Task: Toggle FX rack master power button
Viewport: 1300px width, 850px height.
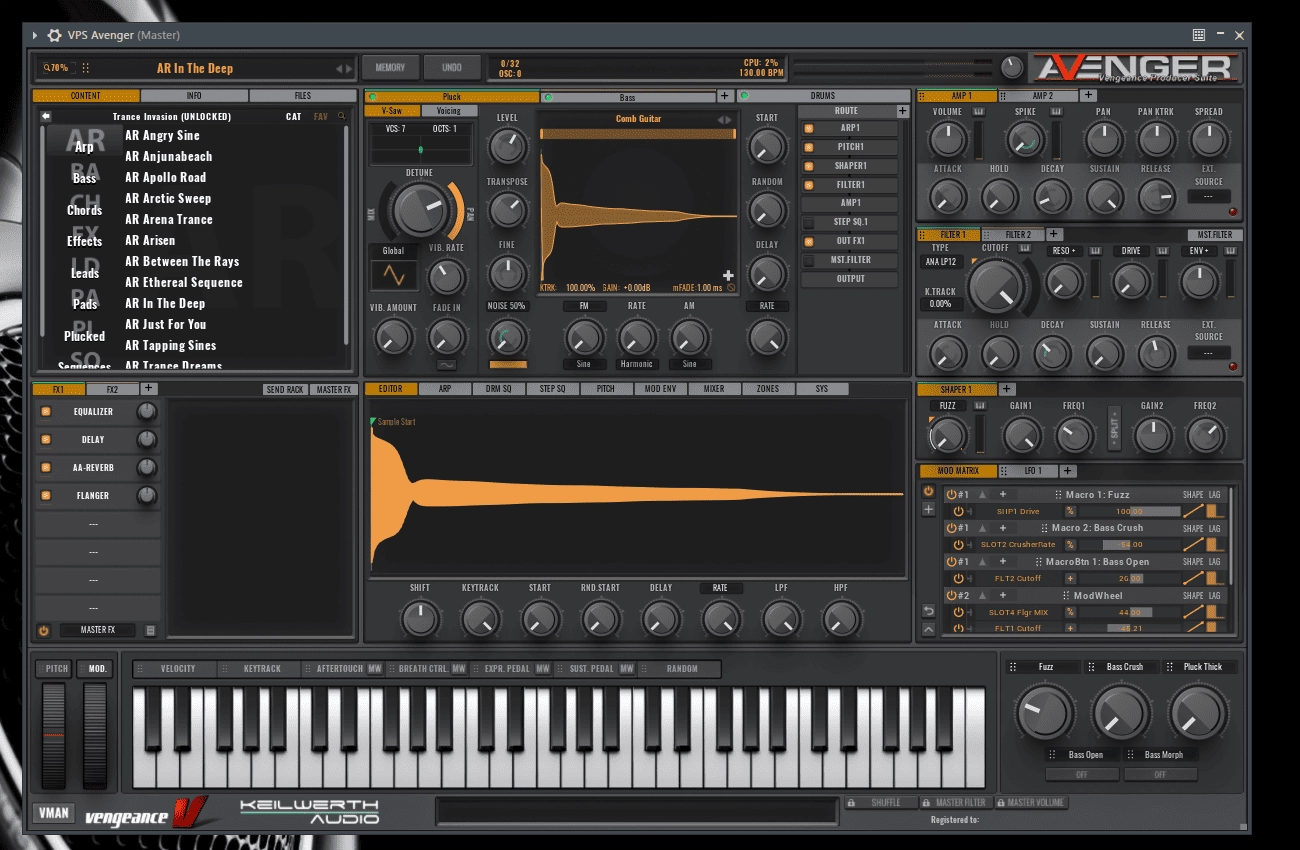Action: click(x=44, y=630)
